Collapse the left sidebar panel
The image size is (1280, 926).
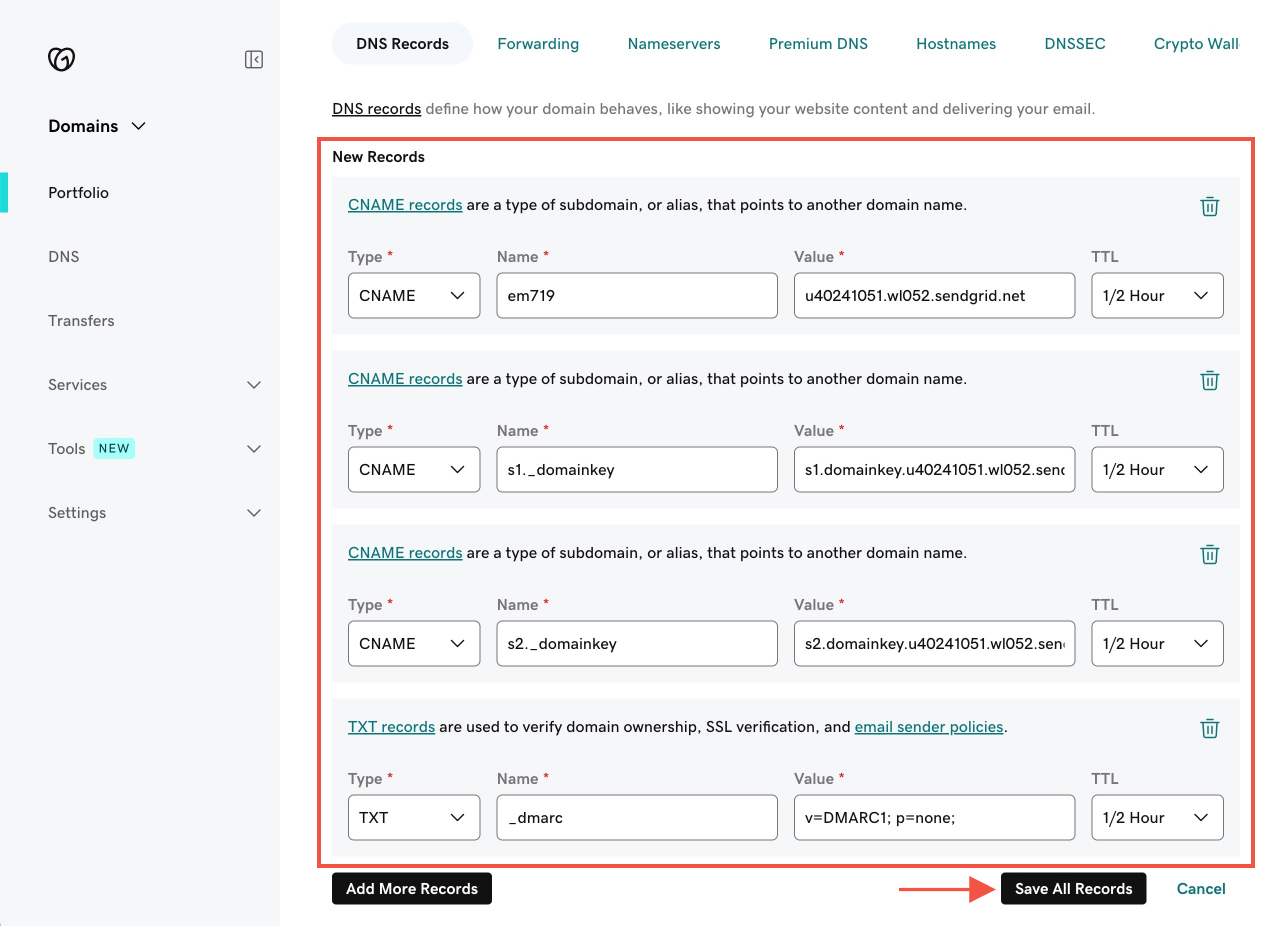[253, 59]
